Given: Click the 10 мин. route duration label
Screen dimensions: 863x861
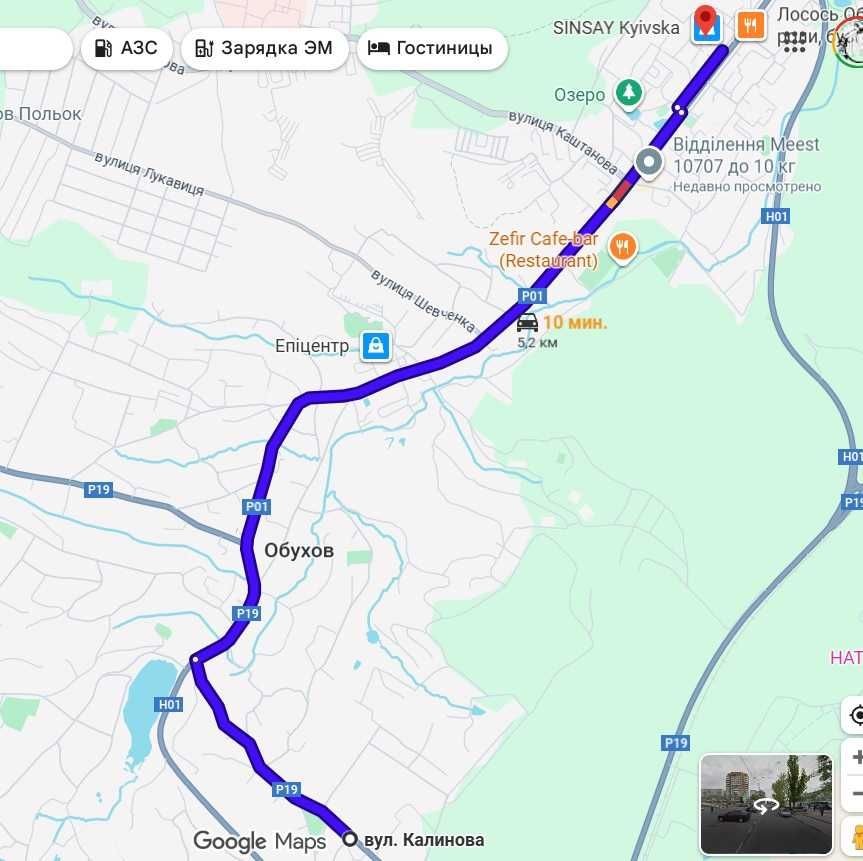Looking at the screenshot, I should [575, 323].
